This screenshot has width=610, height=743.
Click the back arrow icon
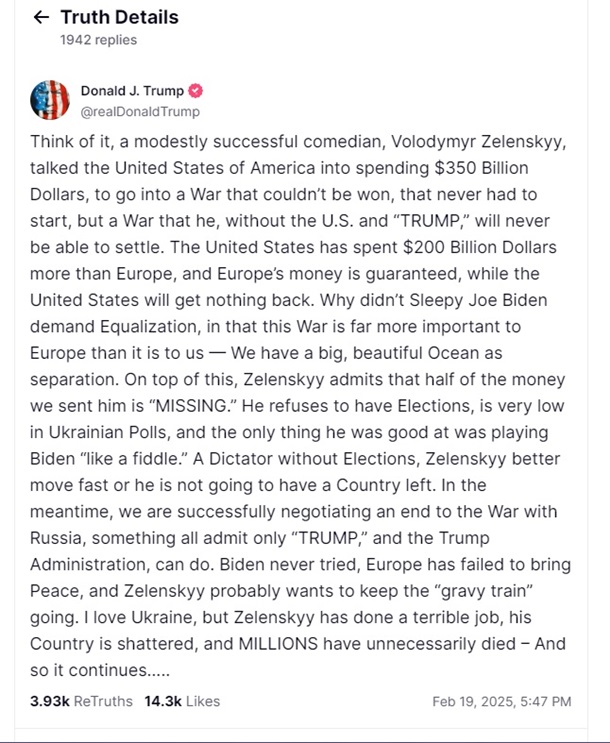[40, 18]
